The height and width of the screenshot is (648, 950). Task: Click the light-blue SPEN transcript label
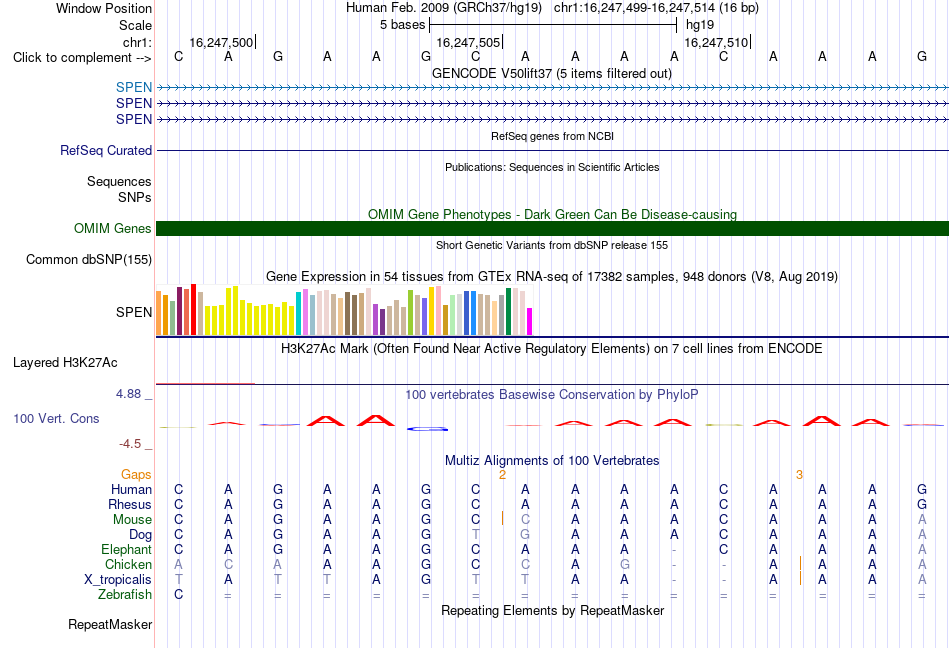point(134,87)
